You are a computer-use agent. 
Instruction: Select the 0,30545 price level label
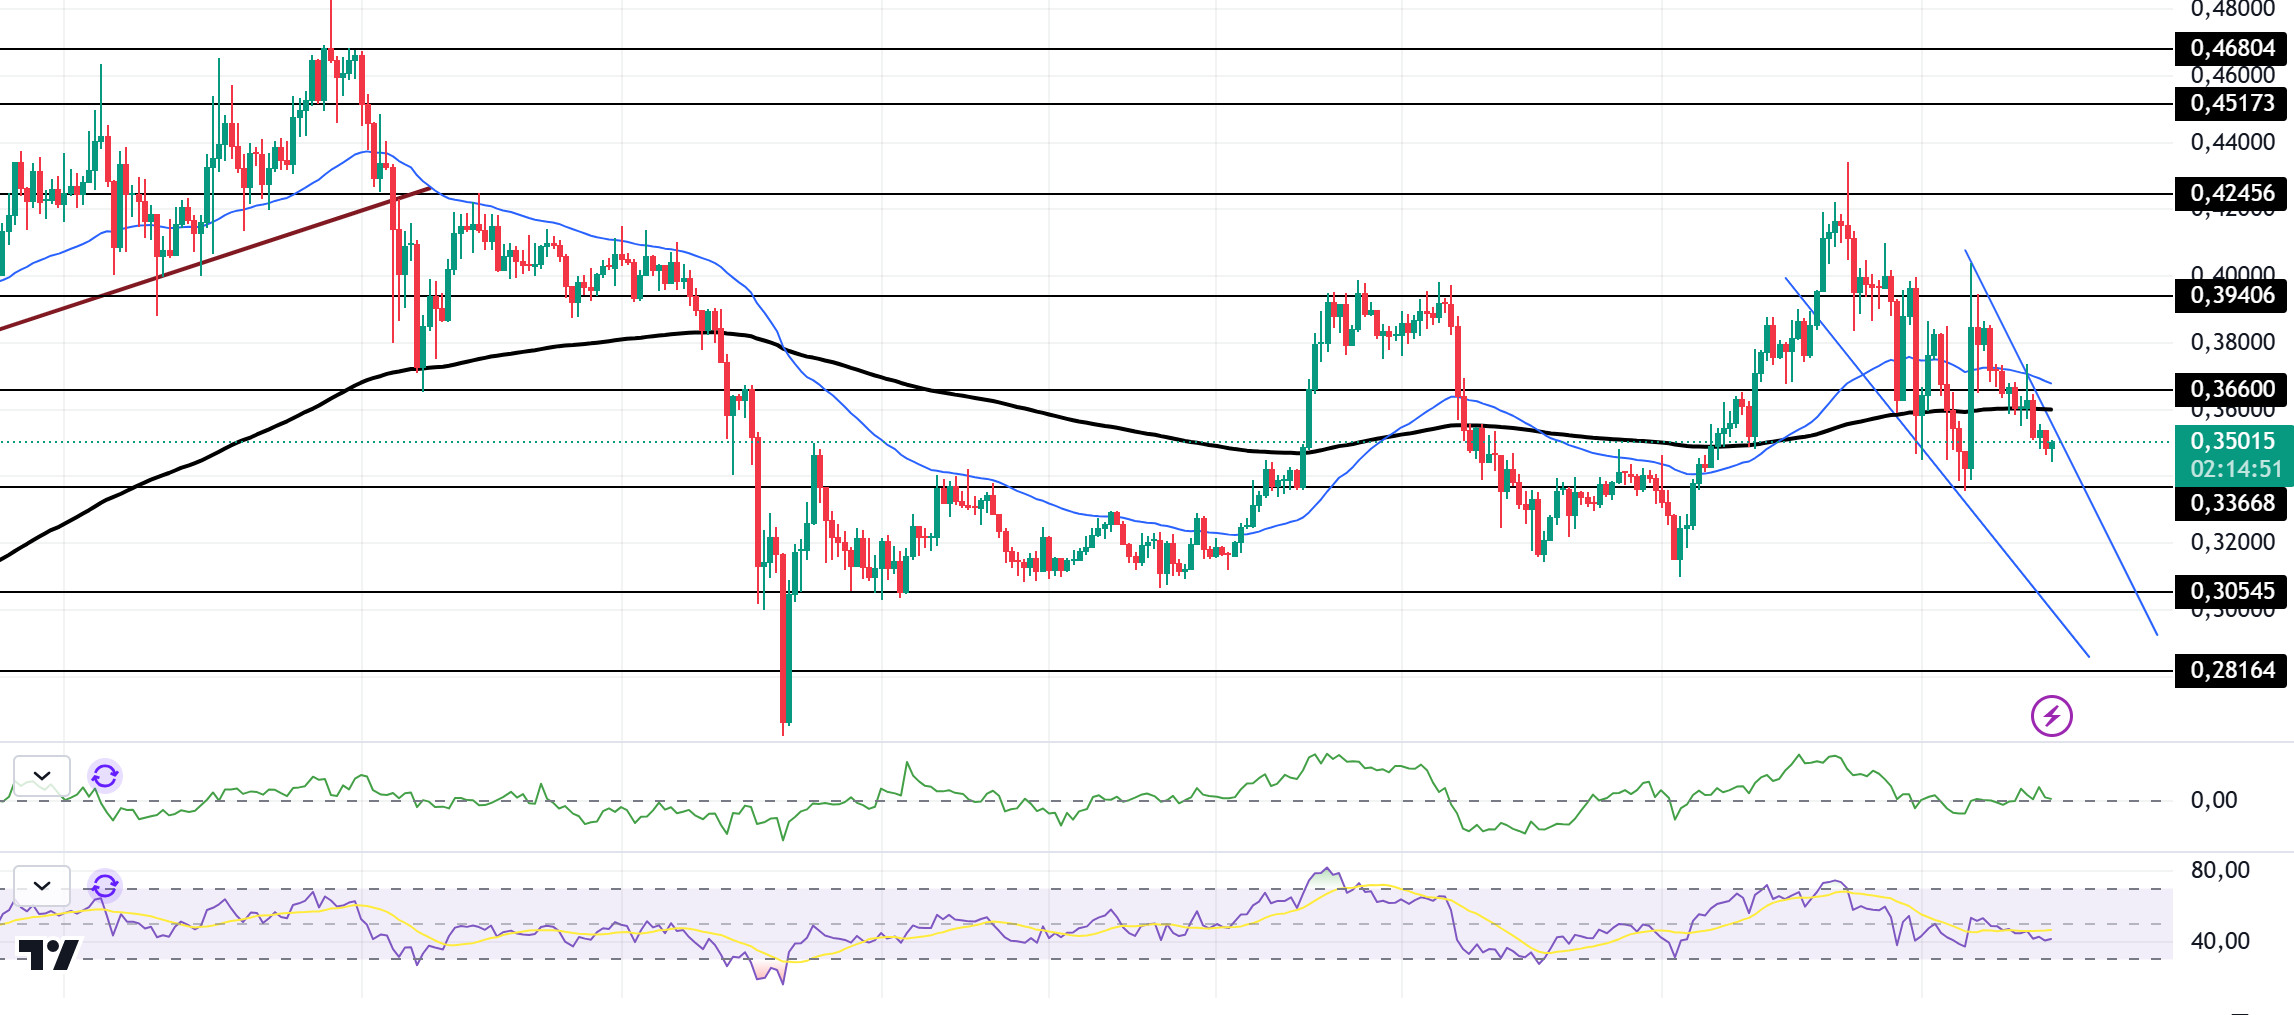[2231, 591]
